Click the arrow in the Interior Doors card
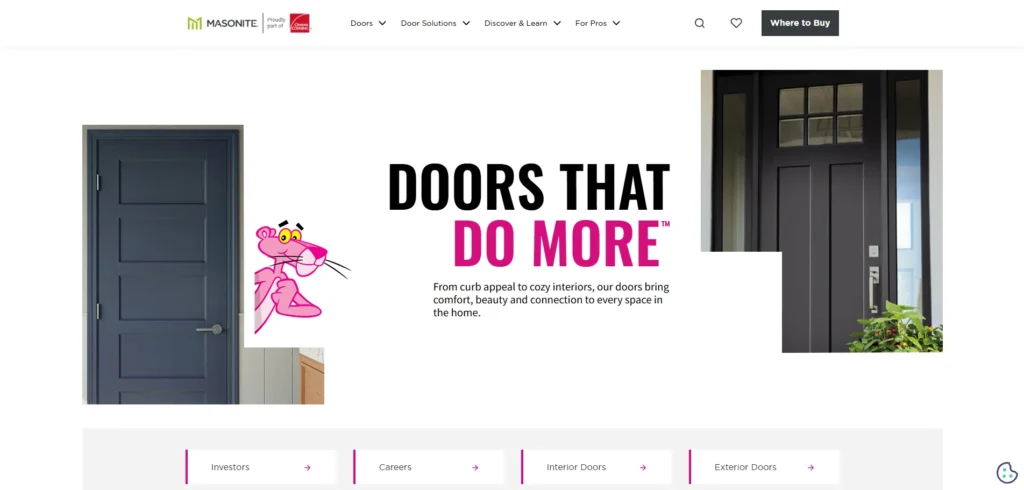Screen dimensions: 1024x490 [643, 468]
